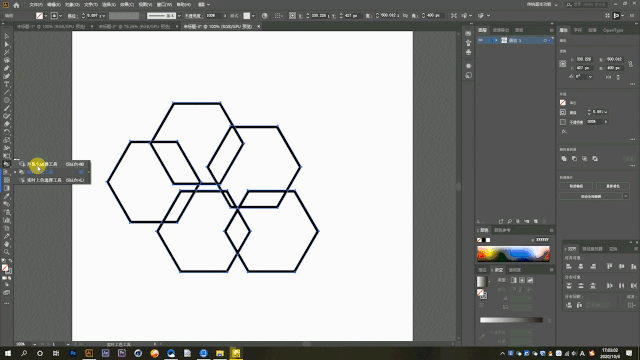Click vertical distribute top icon
The height and width of the screenshot is (360, 640).
click(x=569, y=286)
